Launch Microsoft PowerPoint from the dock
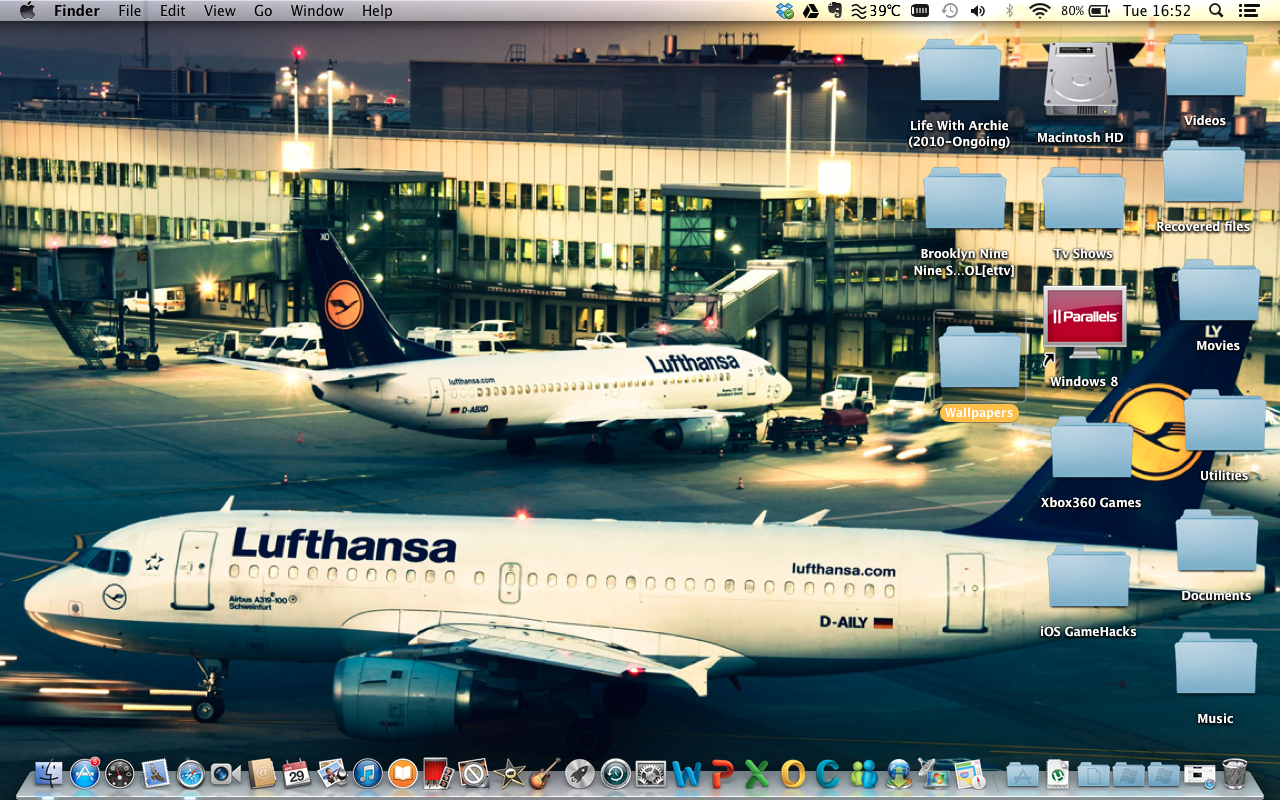This screenshot has width=1280, height=800. [721, 773]
